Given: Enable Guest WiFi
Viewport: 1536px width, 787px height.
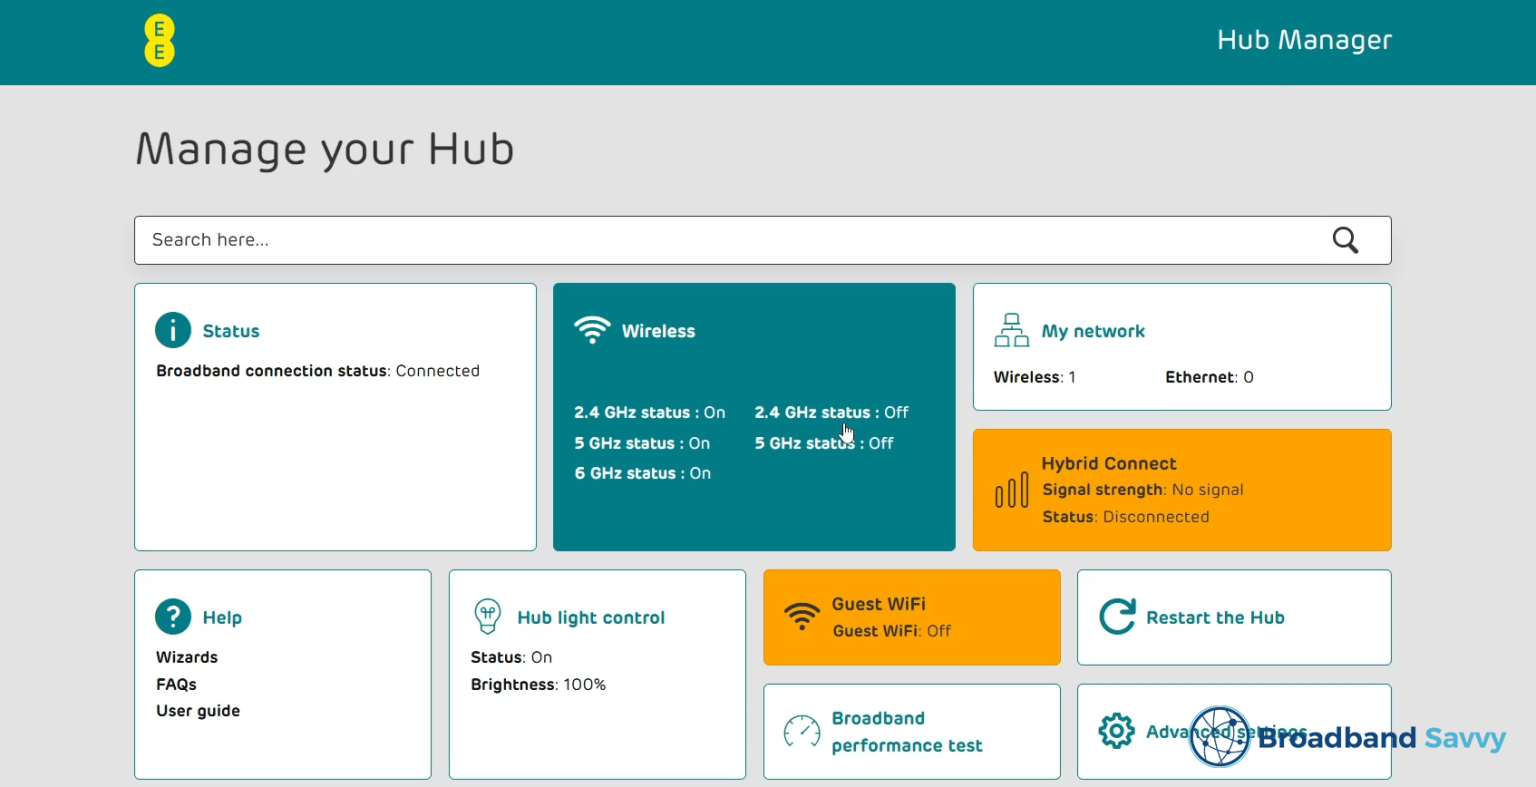Looking at the screenshot, I should click(x=911, y=617).
